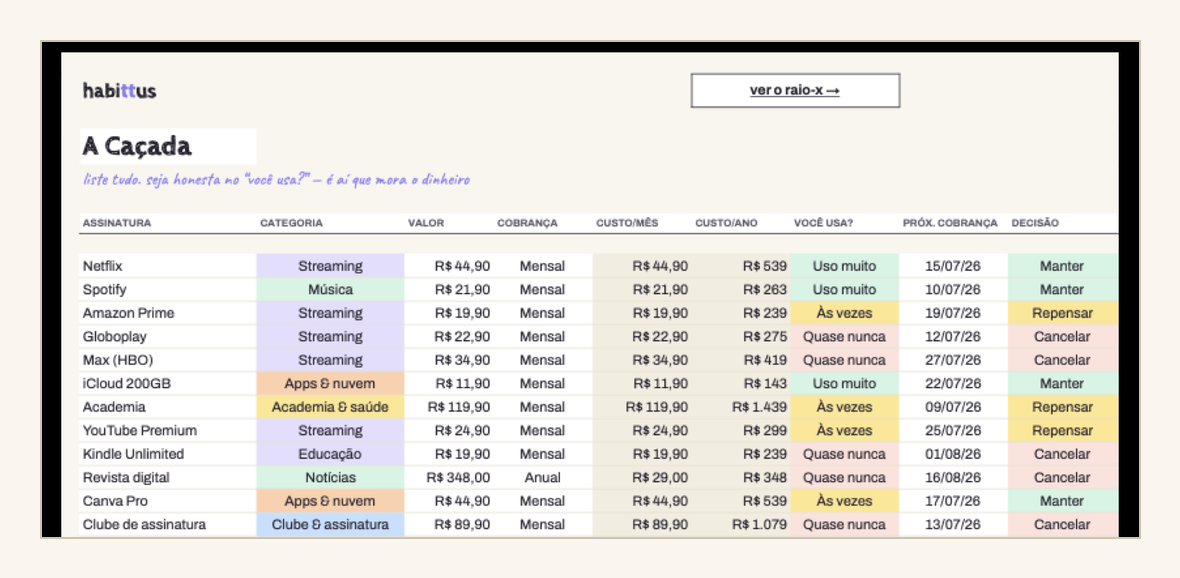The image size is (1180, 578).
Task: Click the VALOR column header
Action: (426, 223)
